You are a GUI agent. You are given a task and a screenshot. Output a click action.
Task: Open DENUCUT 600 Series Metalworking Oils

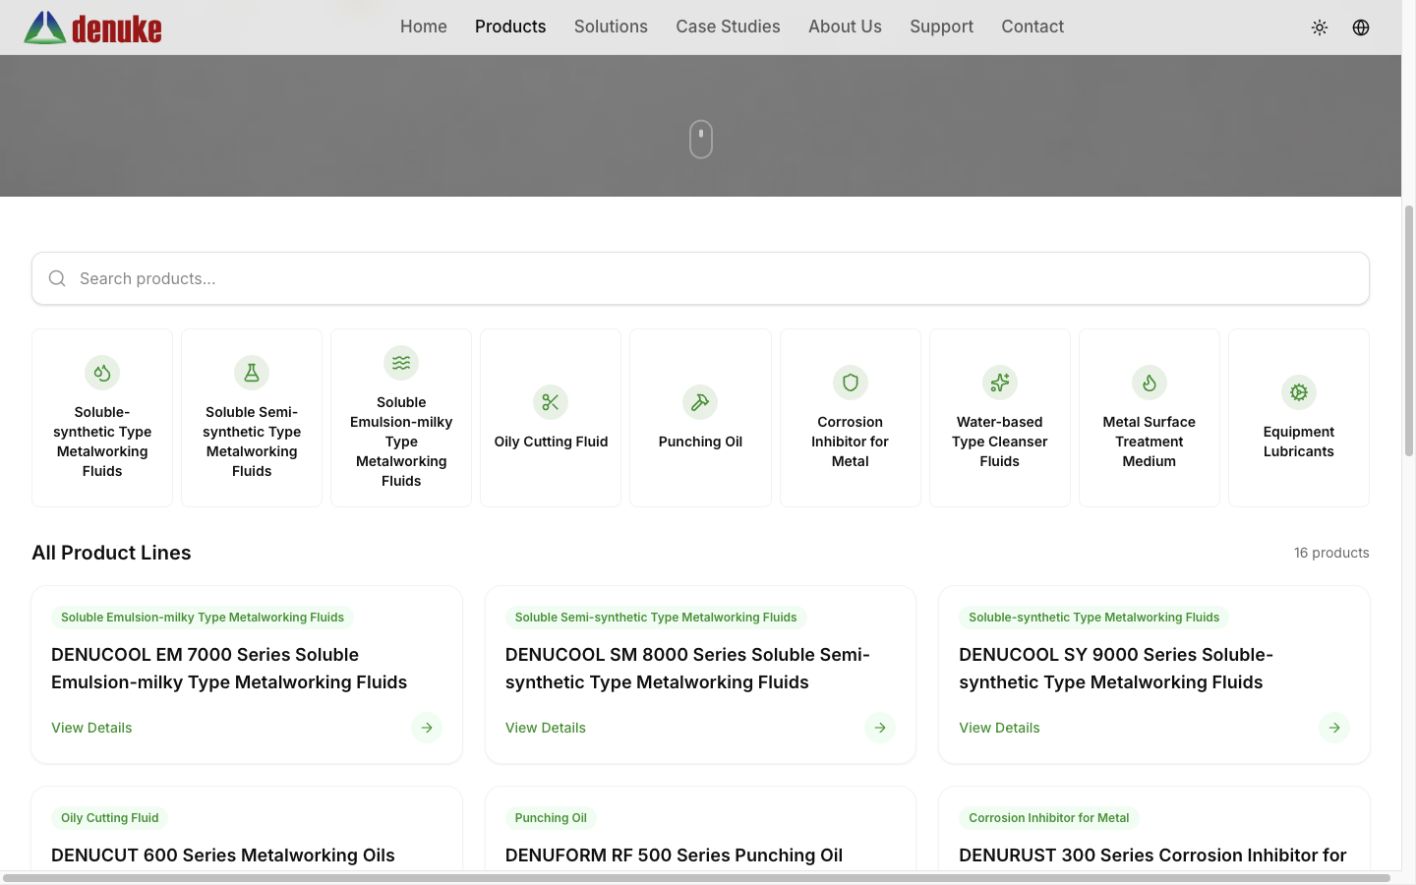click(x=223, y=856)
